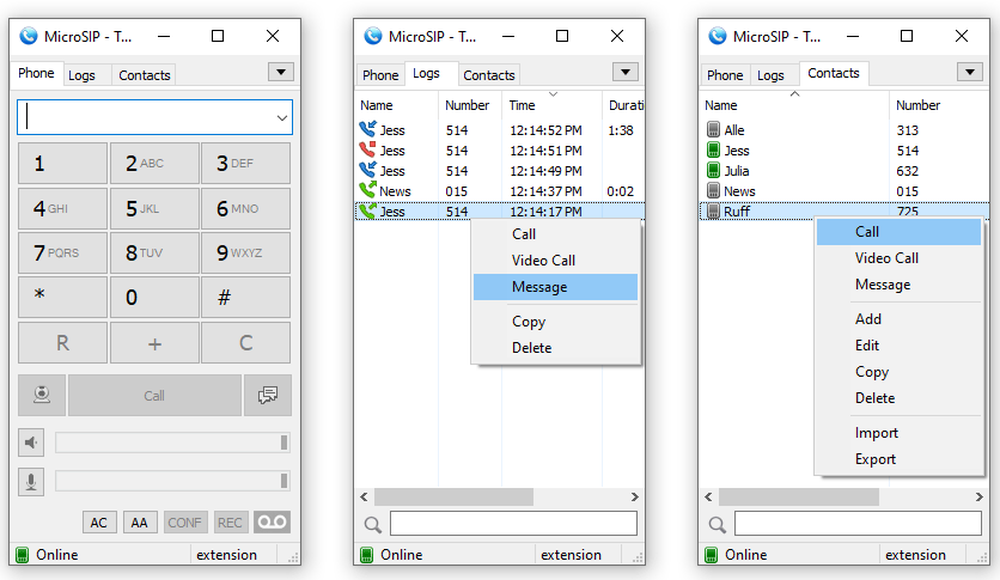Click the green Online status indicator
The width and height of the screenshot is (1000, 580).
coord(24,554)
